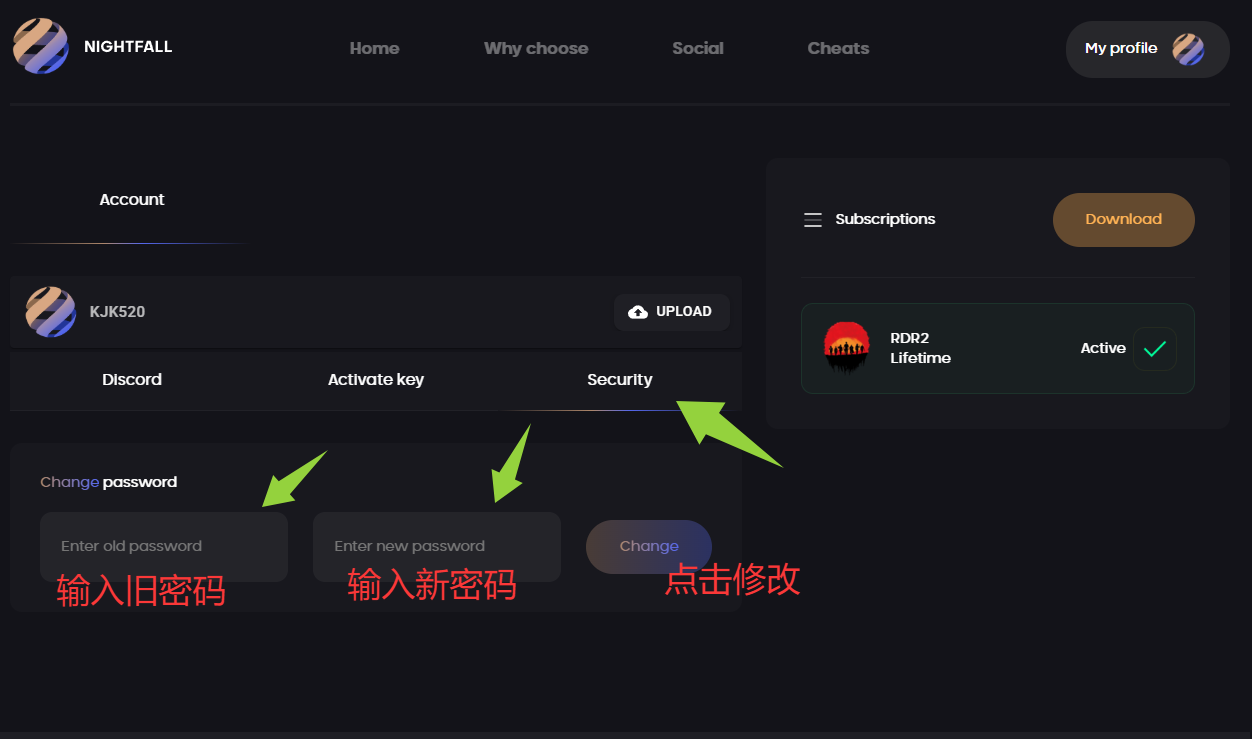Go to the Home nav item
Viewport: 1252px width, 739px height.
coord(374,48)
